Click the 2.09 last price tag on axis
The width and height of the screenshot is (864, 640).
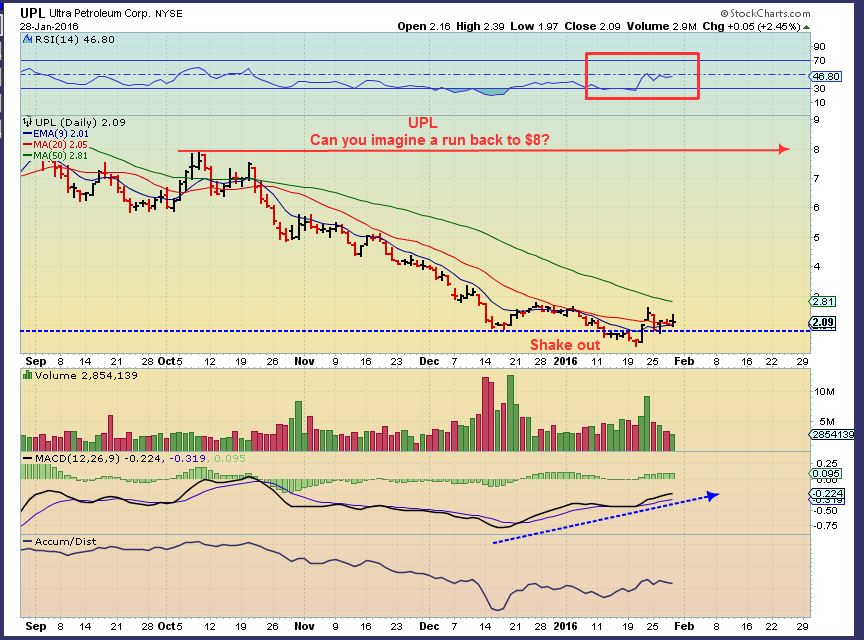point(823,322)
